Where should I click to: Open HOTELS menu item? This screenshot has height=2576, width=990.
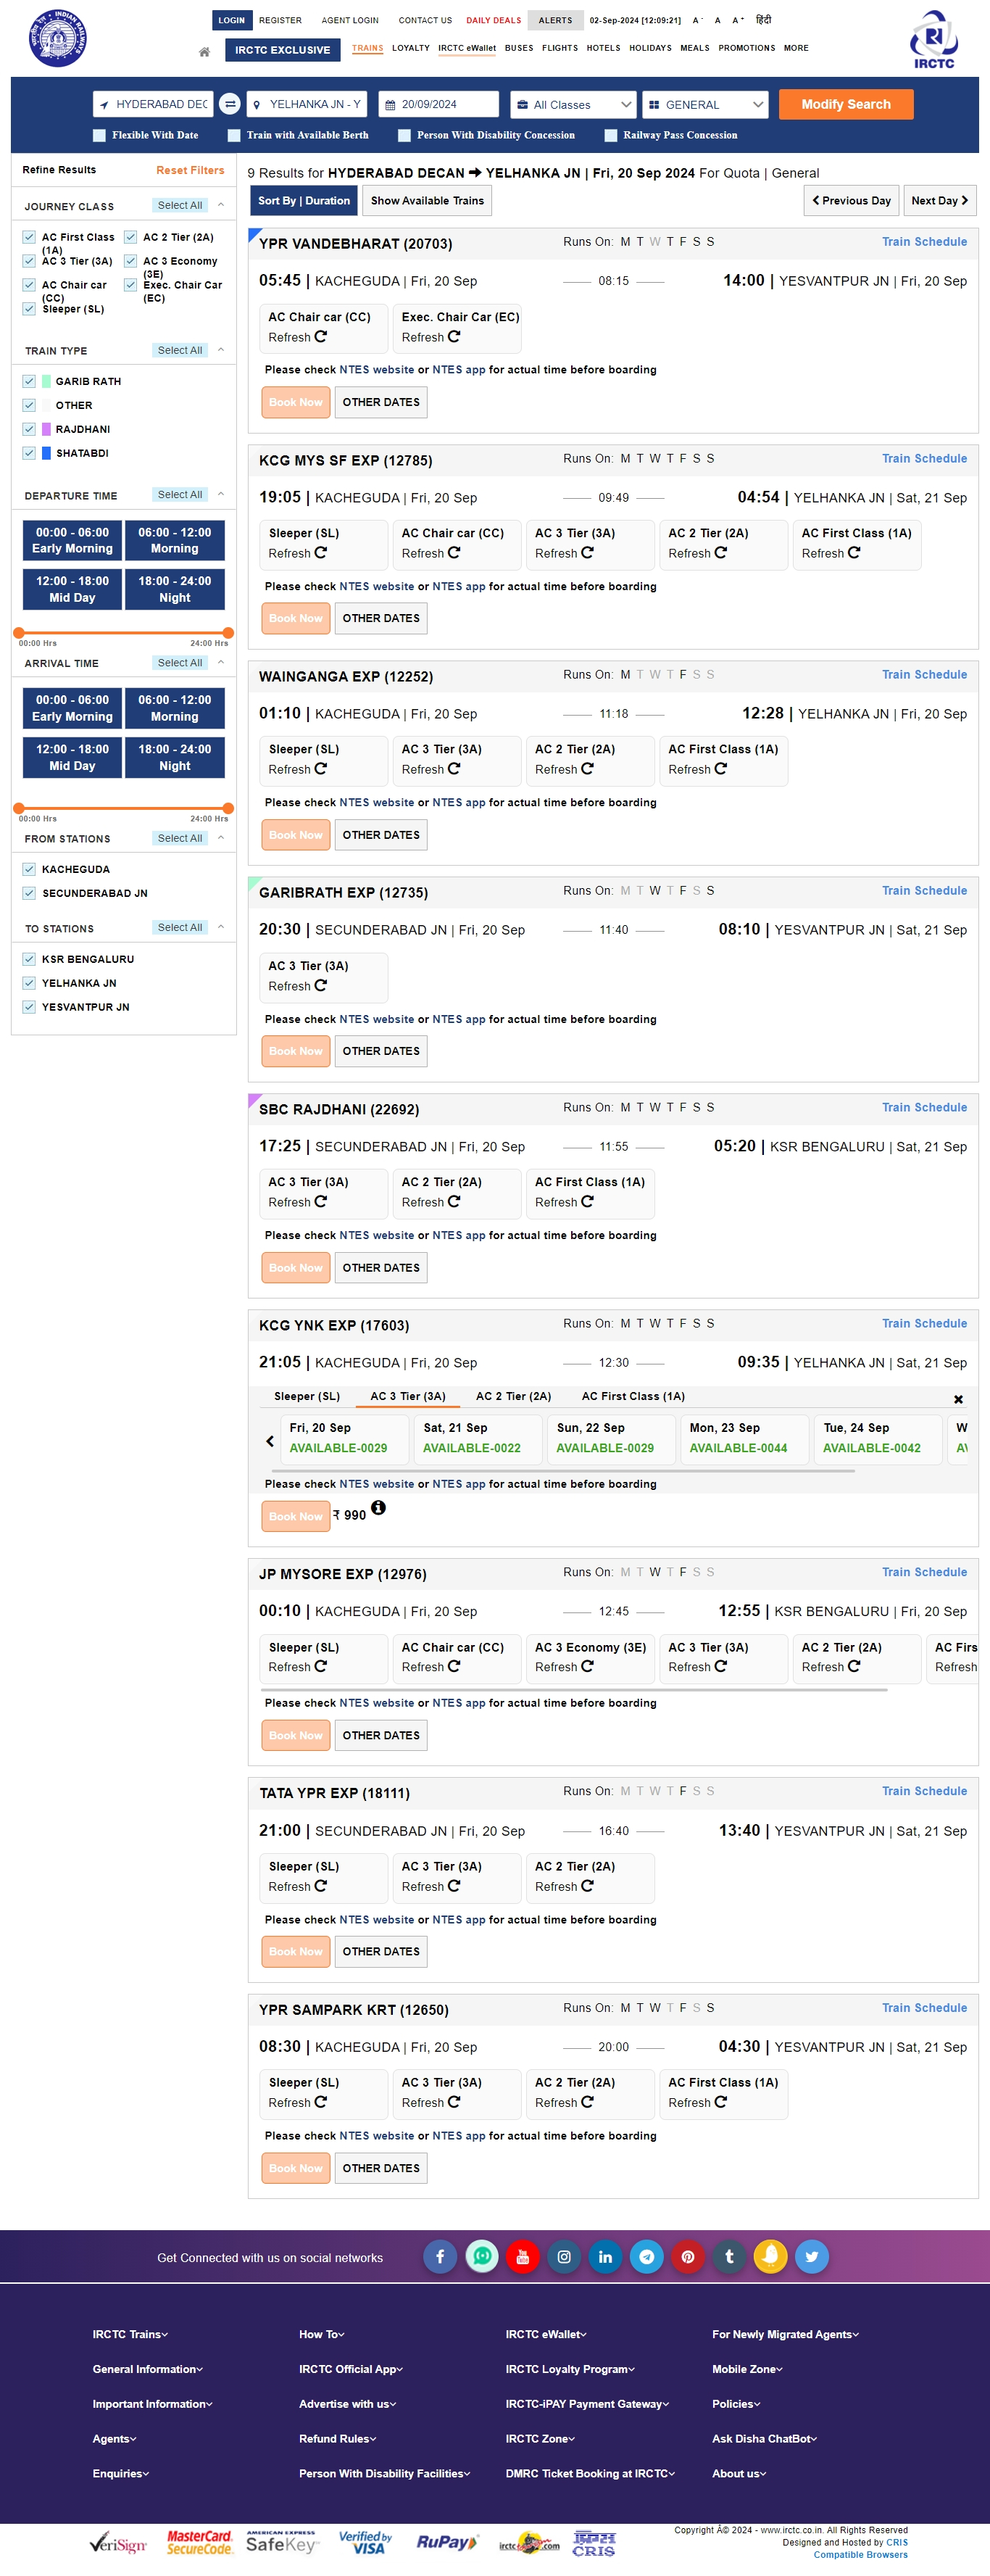603,48
